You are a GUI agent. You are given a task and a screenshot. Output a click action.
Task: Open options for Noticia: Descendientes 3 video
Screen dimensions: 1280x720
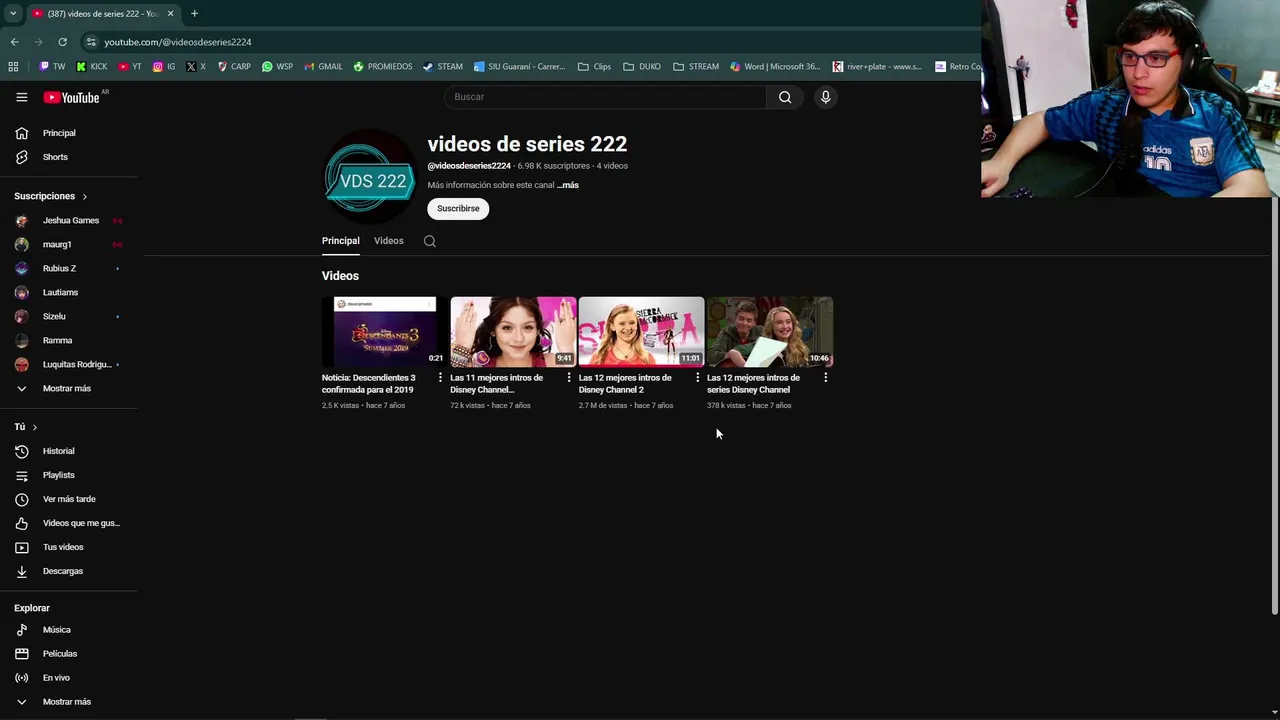point(440,378)
